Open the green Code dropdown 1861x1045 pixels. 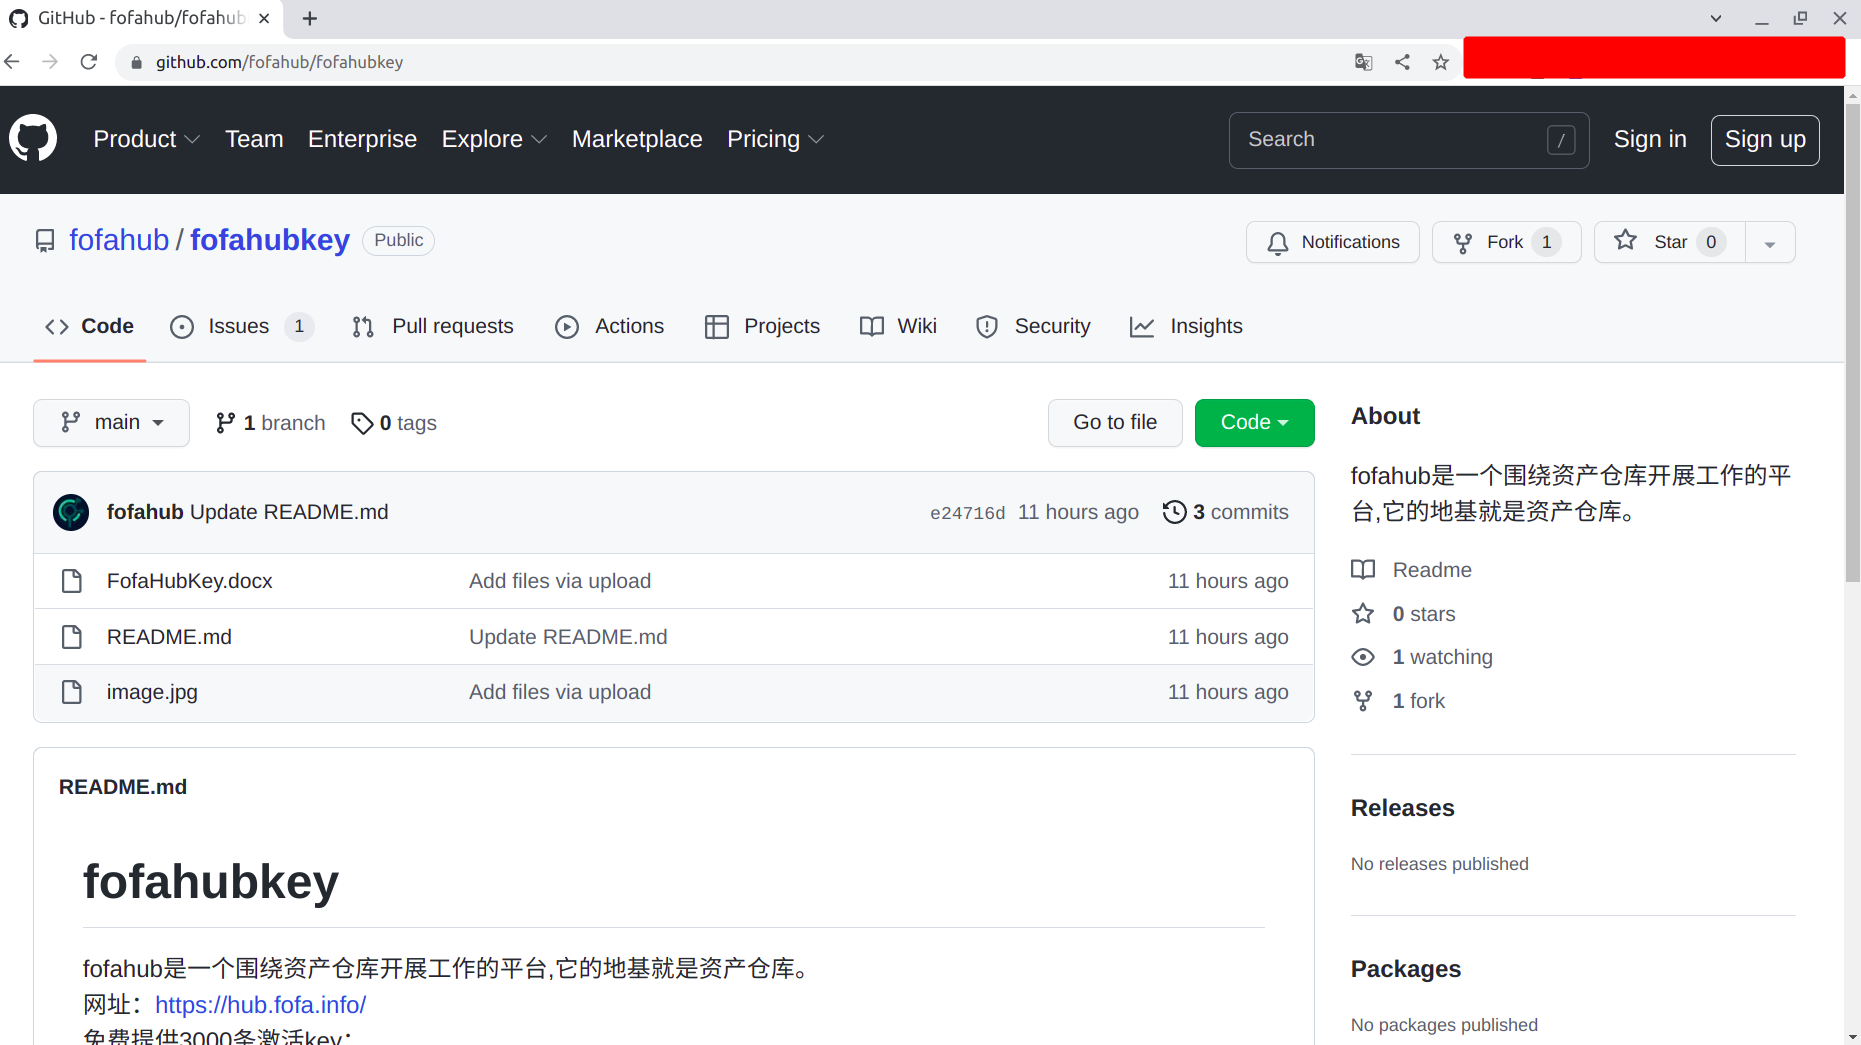(x=1254, y=422)
